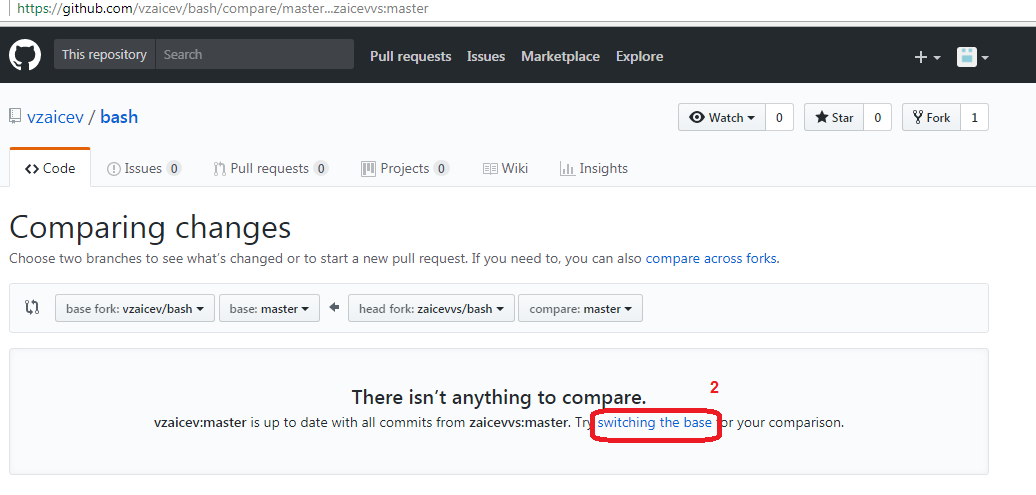Open the user avatar menu
This screenshot has width=1036, height=495.
(973, 57)
